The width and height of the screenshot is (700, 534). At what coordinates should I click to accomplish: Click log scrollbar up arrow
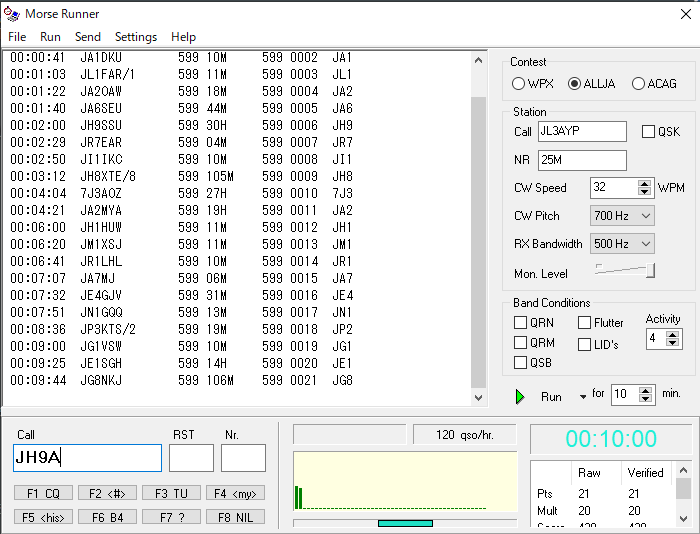pyautogui.click(x=479, y=60)
